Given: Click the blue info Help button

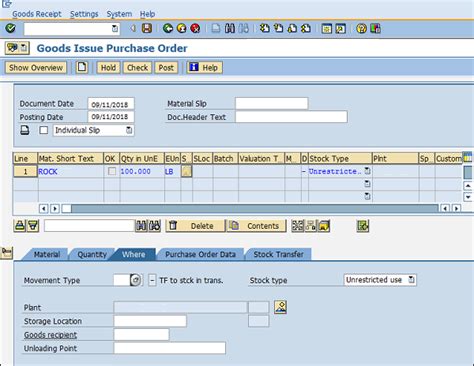Looking at the screenshot, I should click(204, 68).
